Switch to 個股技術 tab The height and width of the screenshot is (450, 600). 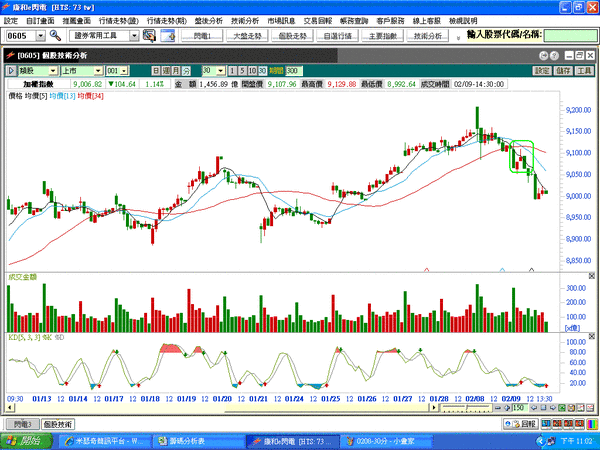tap(57, 424)
